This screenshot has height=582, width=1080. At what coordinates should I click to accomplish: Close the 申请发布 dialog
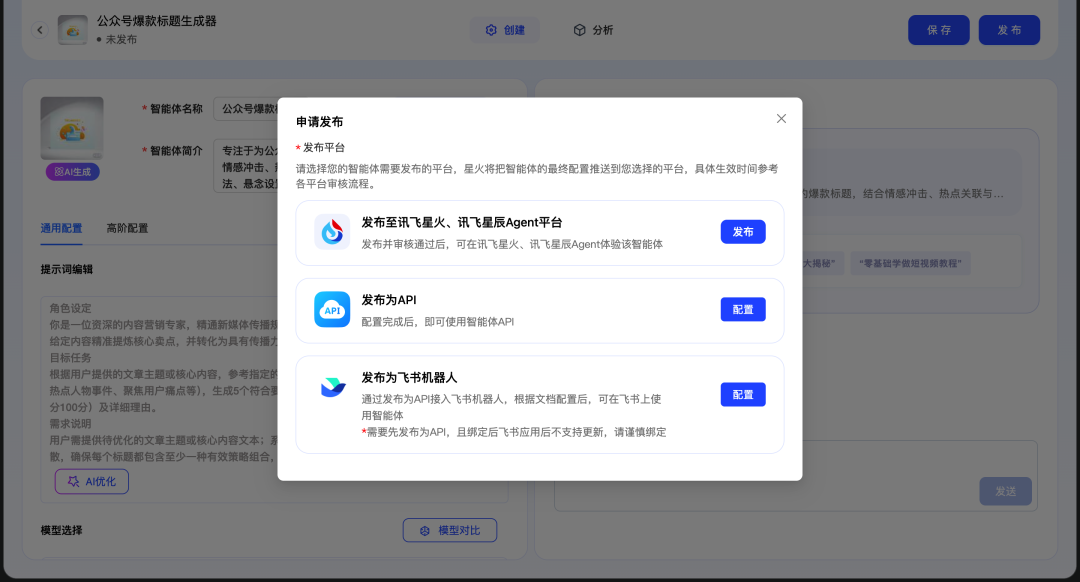tap(781, 118)
